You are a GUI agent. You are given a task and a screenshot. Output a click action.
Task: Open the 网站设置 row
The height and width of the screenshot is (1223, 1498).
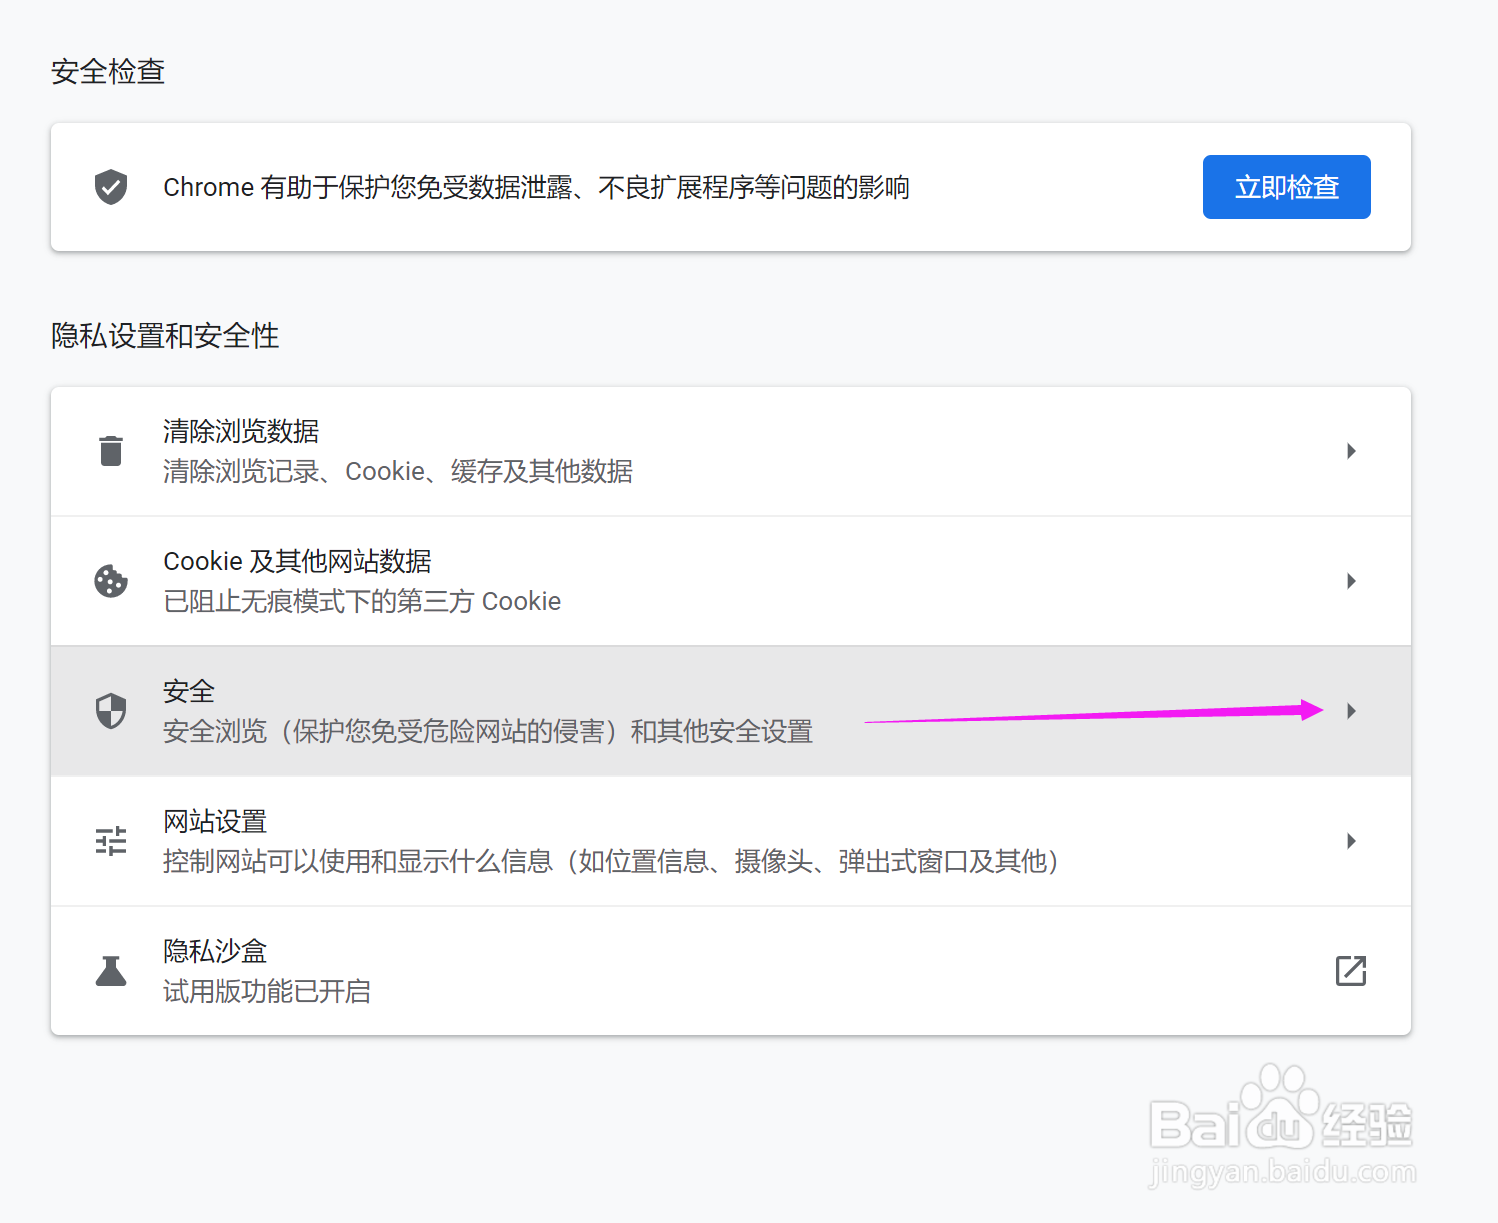(700, 841)
